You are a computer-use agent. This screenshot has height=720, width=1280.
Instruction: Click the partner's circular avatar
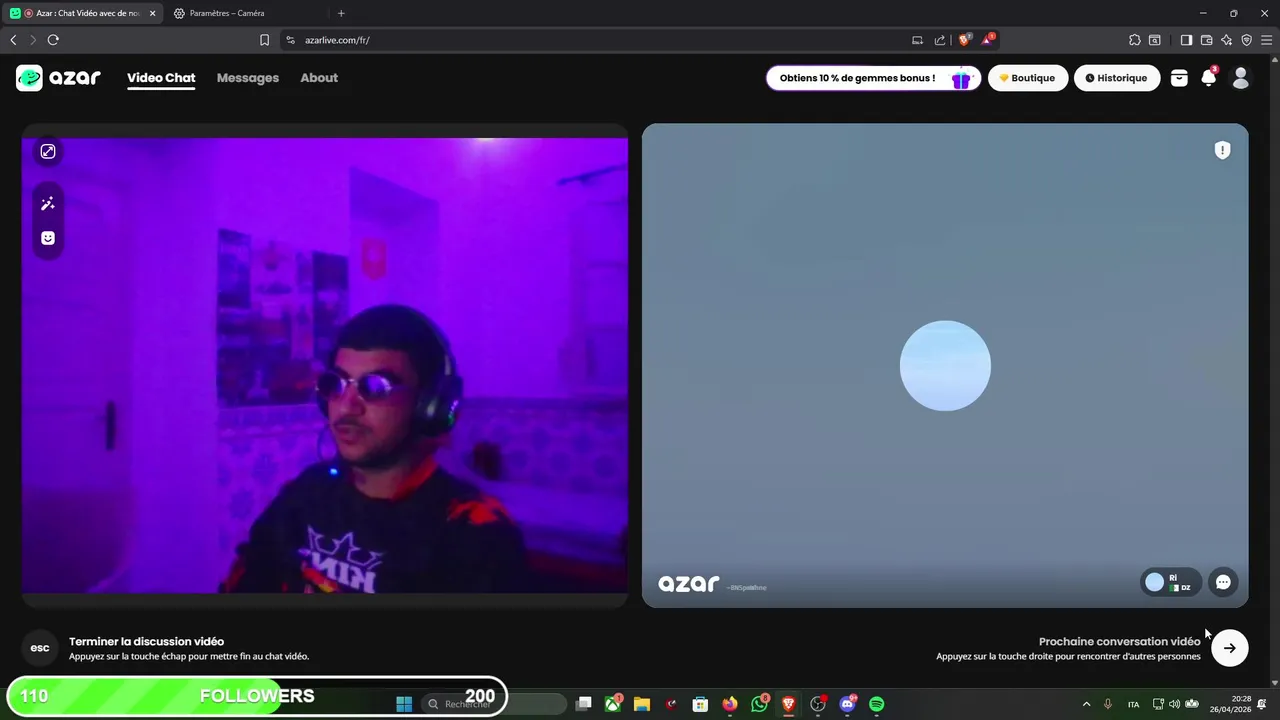[945, 366]
